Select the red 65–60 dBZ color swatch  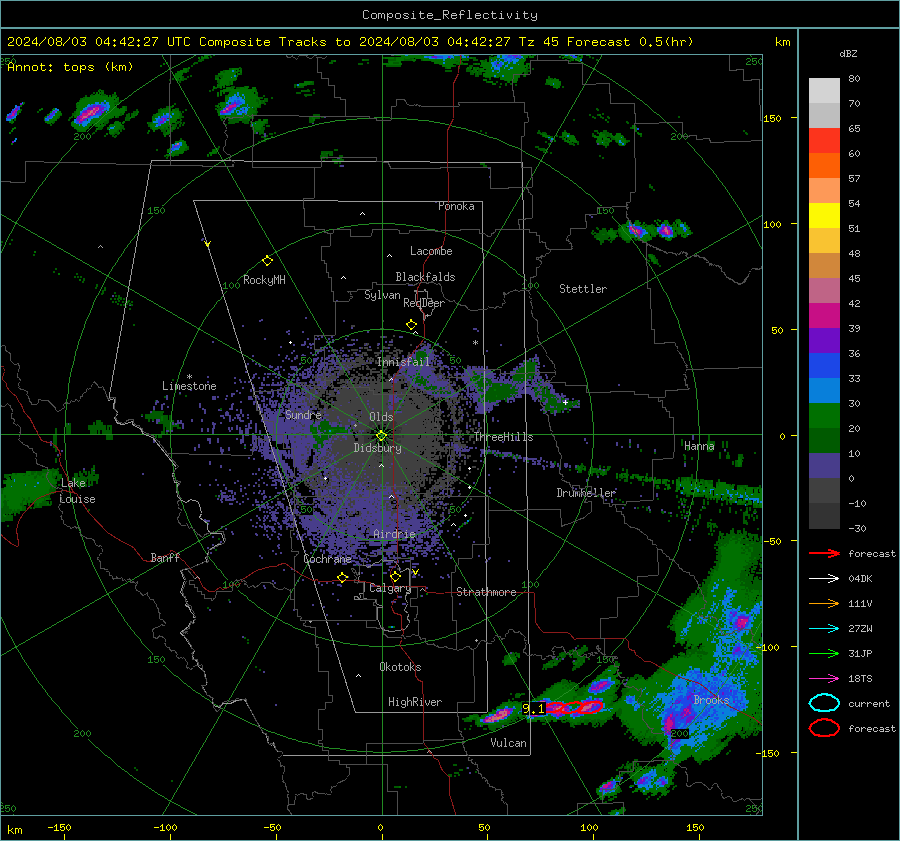pyautogui.click(x=824, y=141)
